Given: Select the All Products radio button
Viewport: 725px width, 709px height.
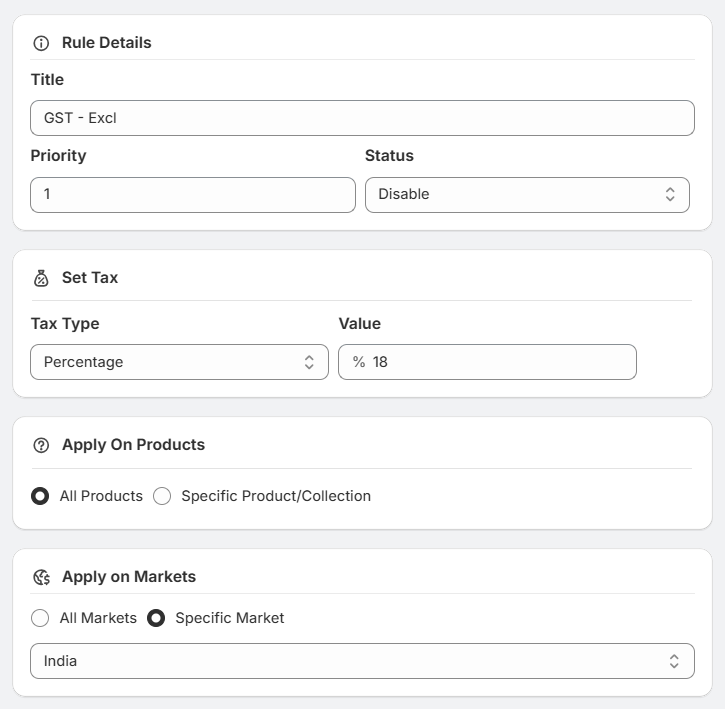Looking at the screenshot, I should click(x=40, y=496).
